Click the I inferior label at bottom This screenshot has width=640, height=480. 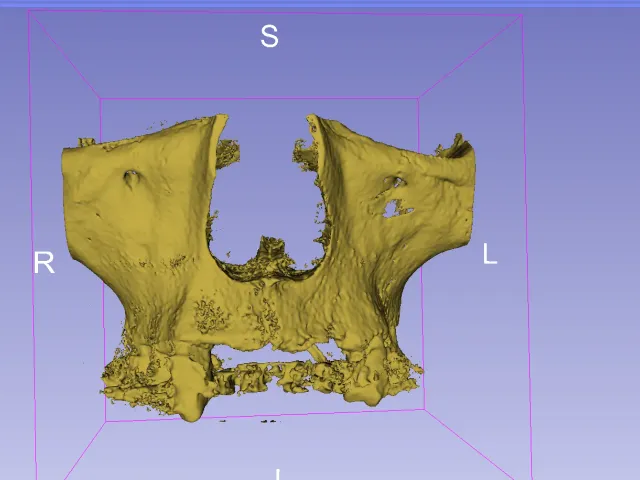[278, 475]
